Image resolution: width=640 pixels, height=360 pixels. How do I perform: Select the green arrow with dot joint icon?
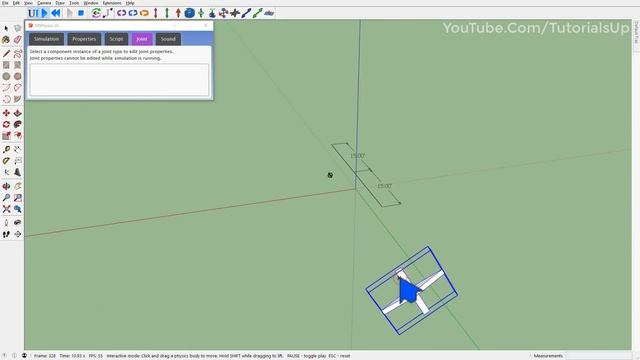coord(201,13)
